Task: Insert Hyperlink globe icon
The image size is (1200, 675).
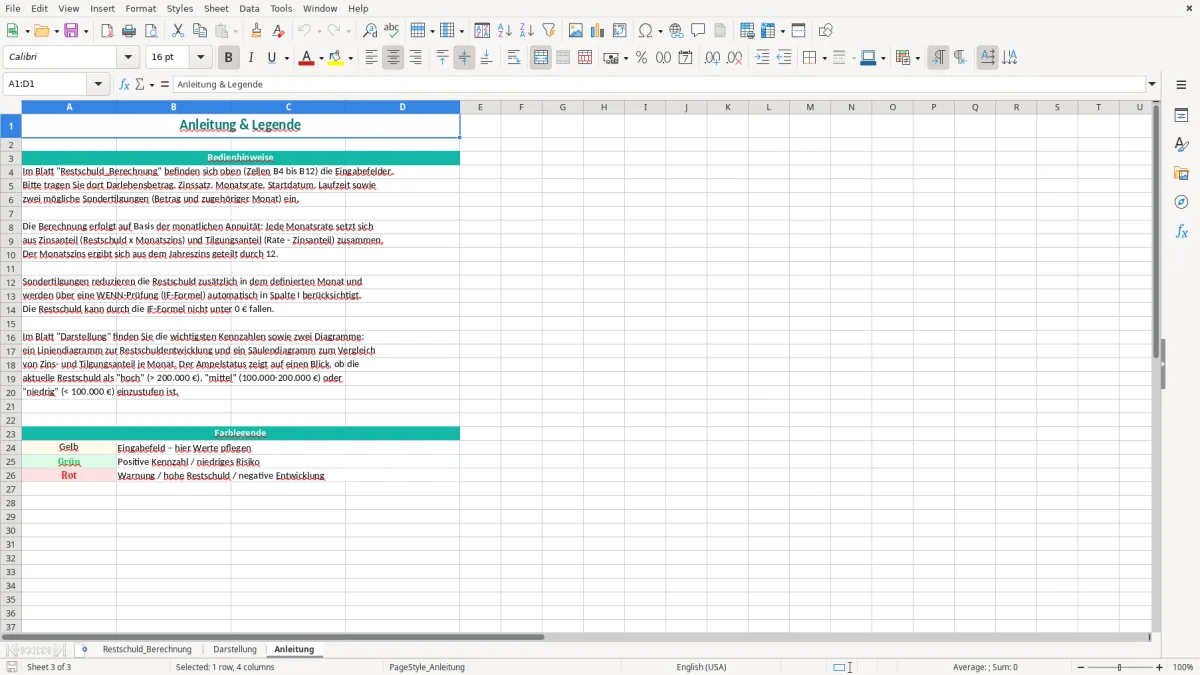Action: pos(676,31)
